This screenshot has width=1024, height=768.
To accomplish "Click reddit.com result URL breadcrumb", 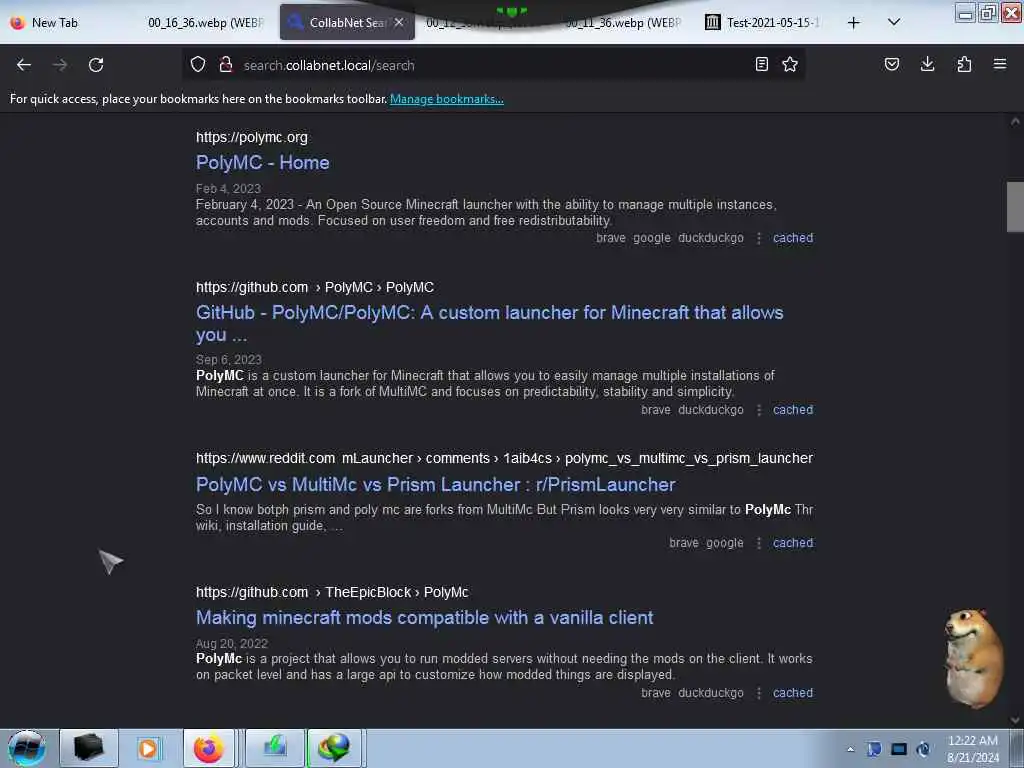I will click(504, 458).
